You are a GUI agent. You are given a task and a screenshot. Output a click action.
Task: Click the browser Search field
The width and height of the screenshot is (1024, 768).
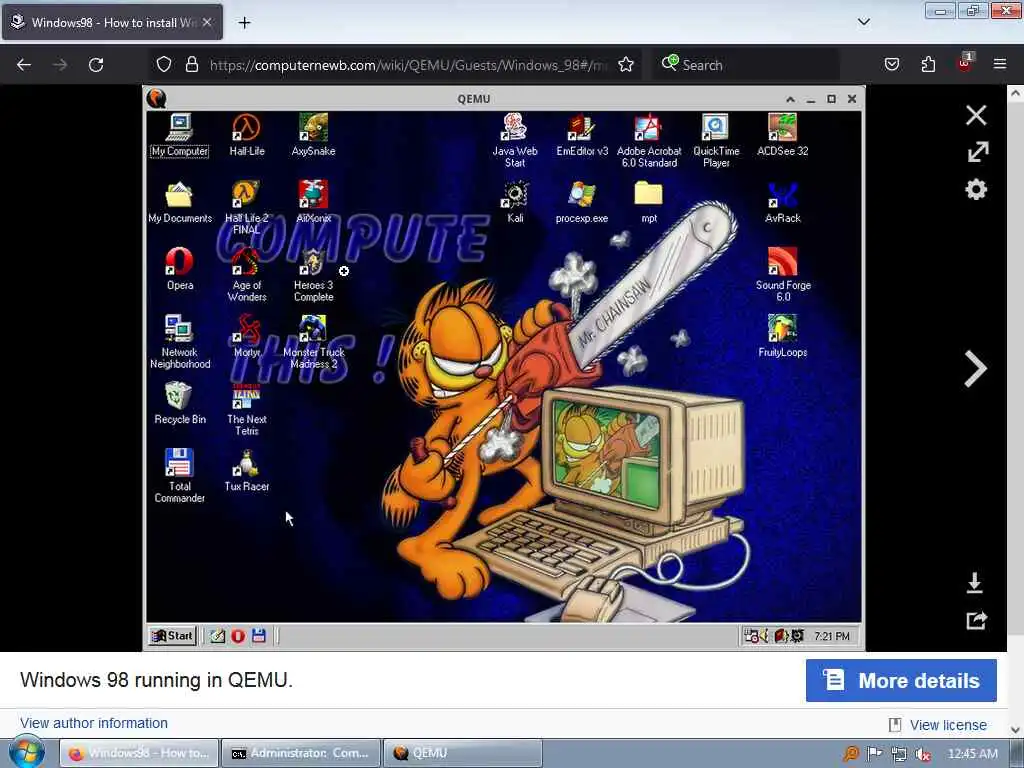coord(746,65)
